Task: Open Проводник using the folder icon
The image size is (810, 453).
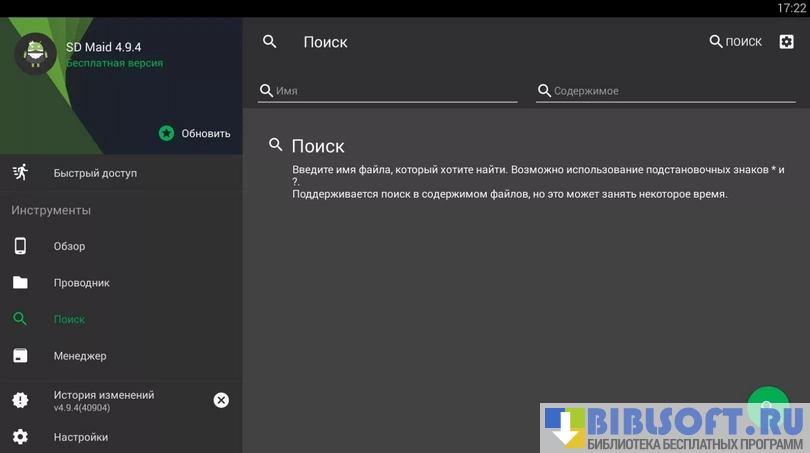Action: tap(20, 283)
